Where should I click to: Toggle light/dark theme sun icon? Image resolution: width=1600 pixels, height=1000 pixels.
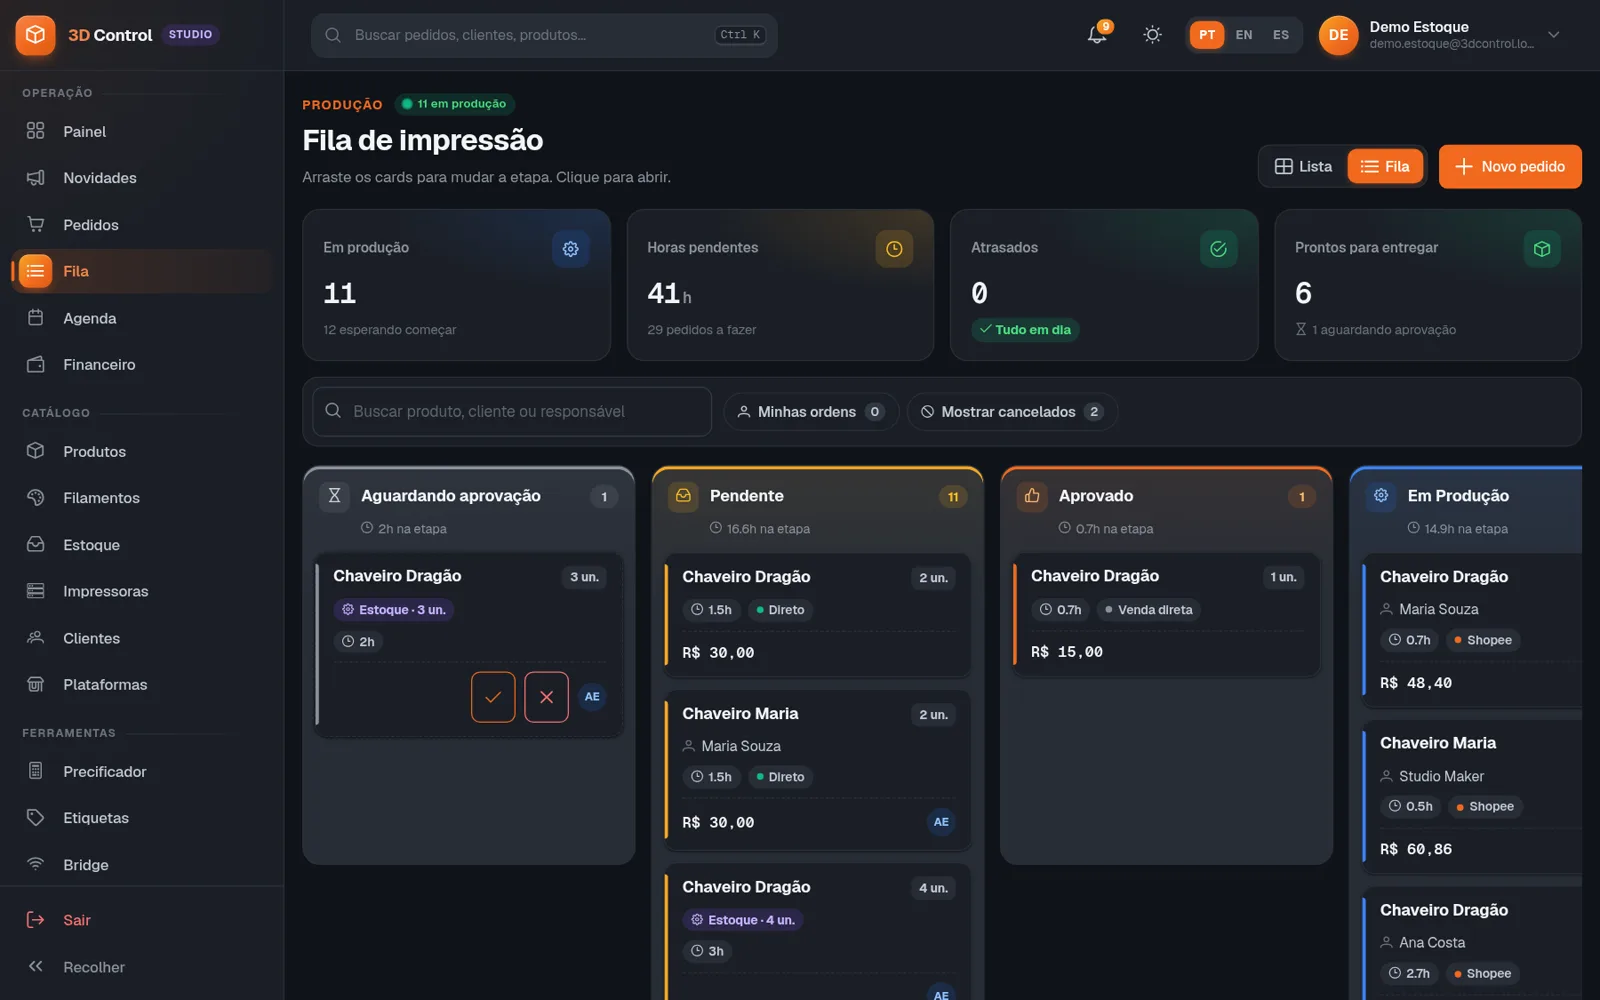[1152, 35]
